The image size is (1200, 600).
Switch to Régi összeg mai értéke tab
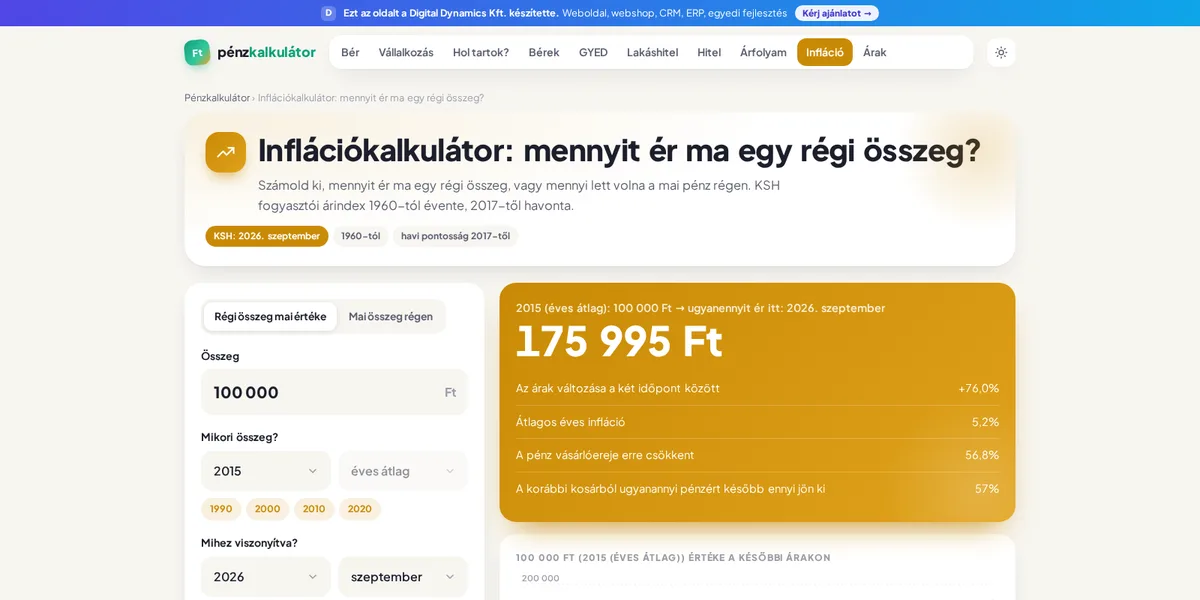(270, 317)
